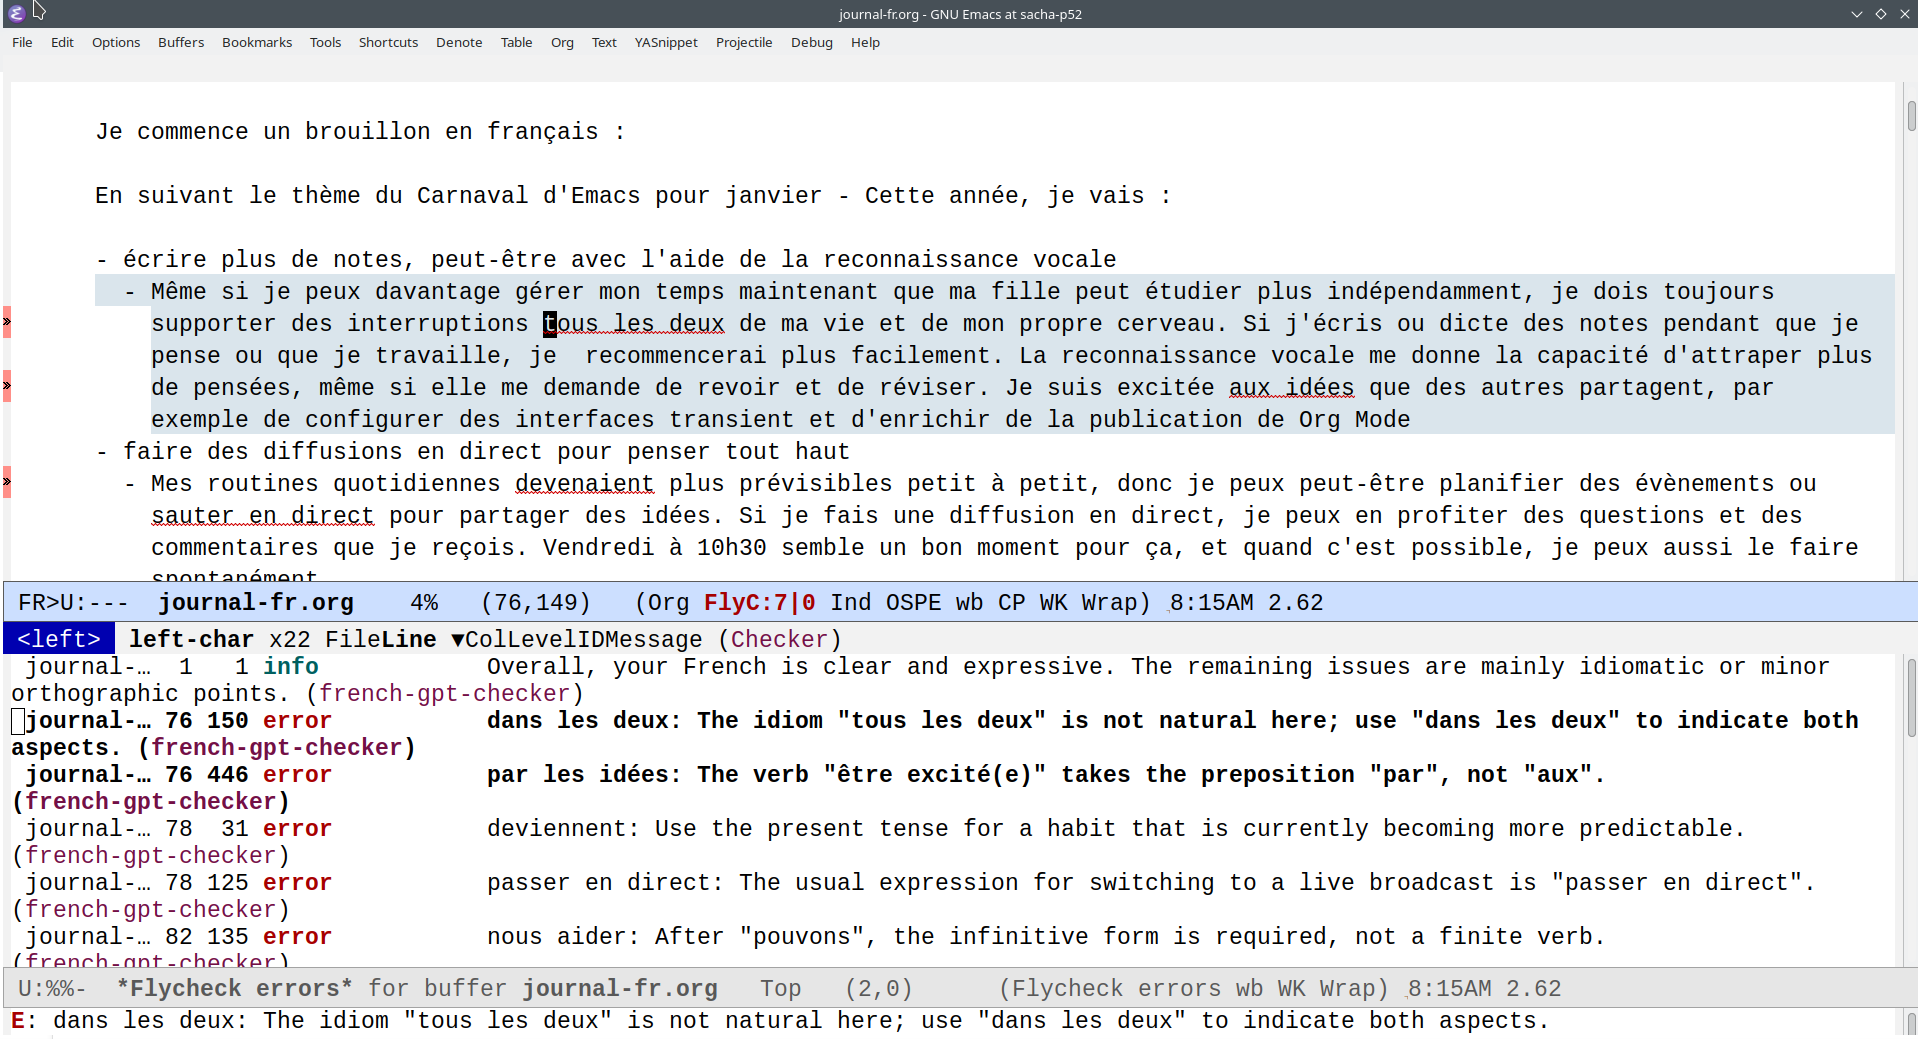Screen dimensions: 1918x1039
Task: Click the <left> key indicator in header line
Action: coord(59,639)
